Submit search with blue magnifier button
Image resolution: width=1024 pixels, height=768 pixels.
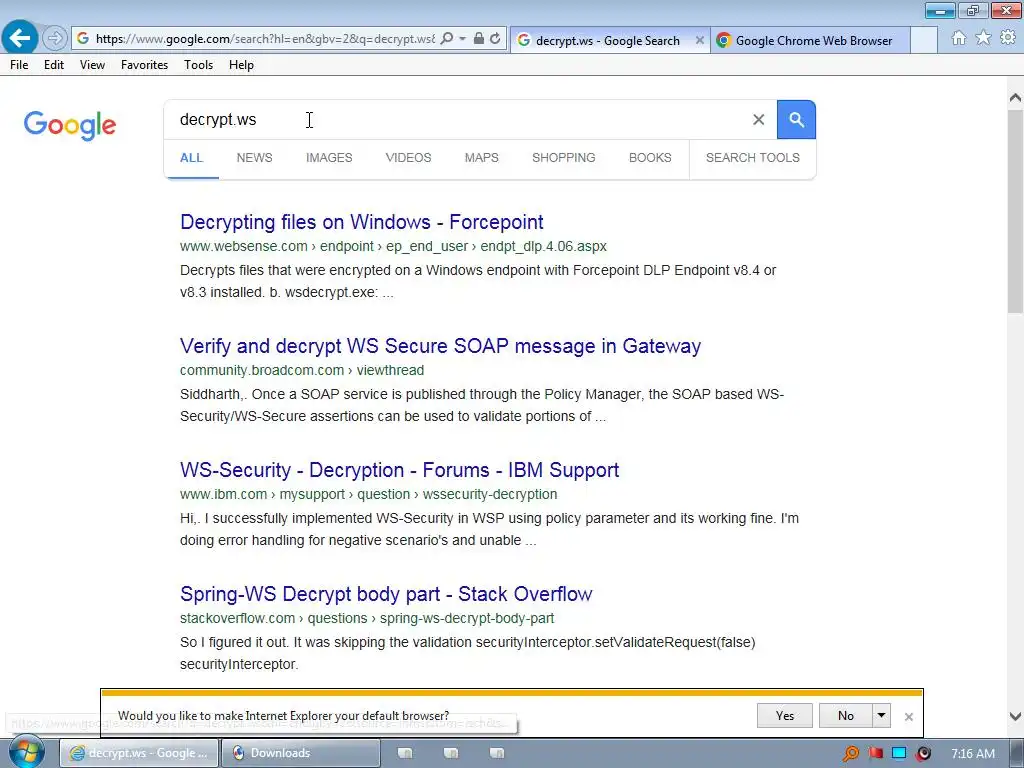tap(796, 120)
